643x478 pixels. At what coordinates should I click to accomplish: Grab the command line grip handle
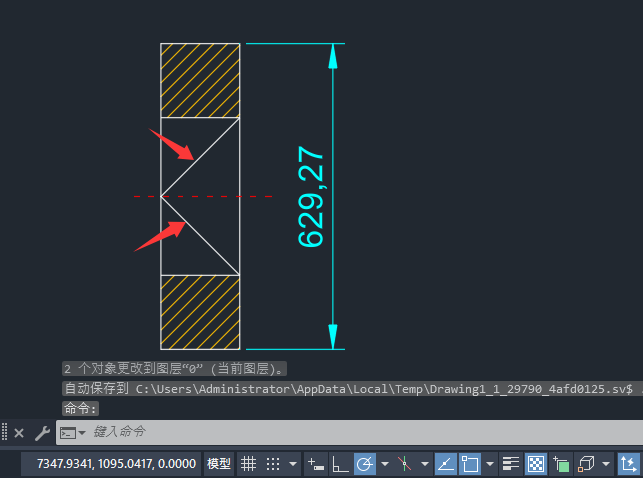[5, 432]
